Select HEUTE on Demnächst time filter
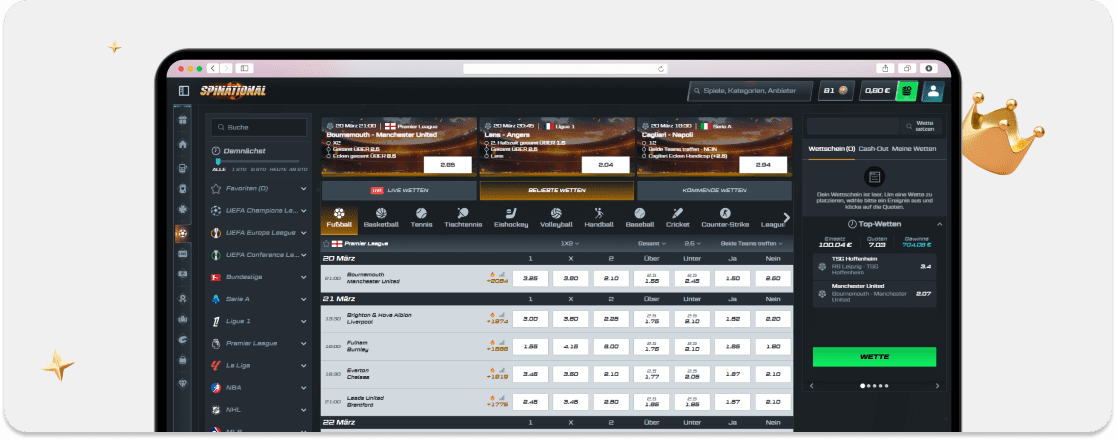1116x440 pixels. [x=278, y=169]
